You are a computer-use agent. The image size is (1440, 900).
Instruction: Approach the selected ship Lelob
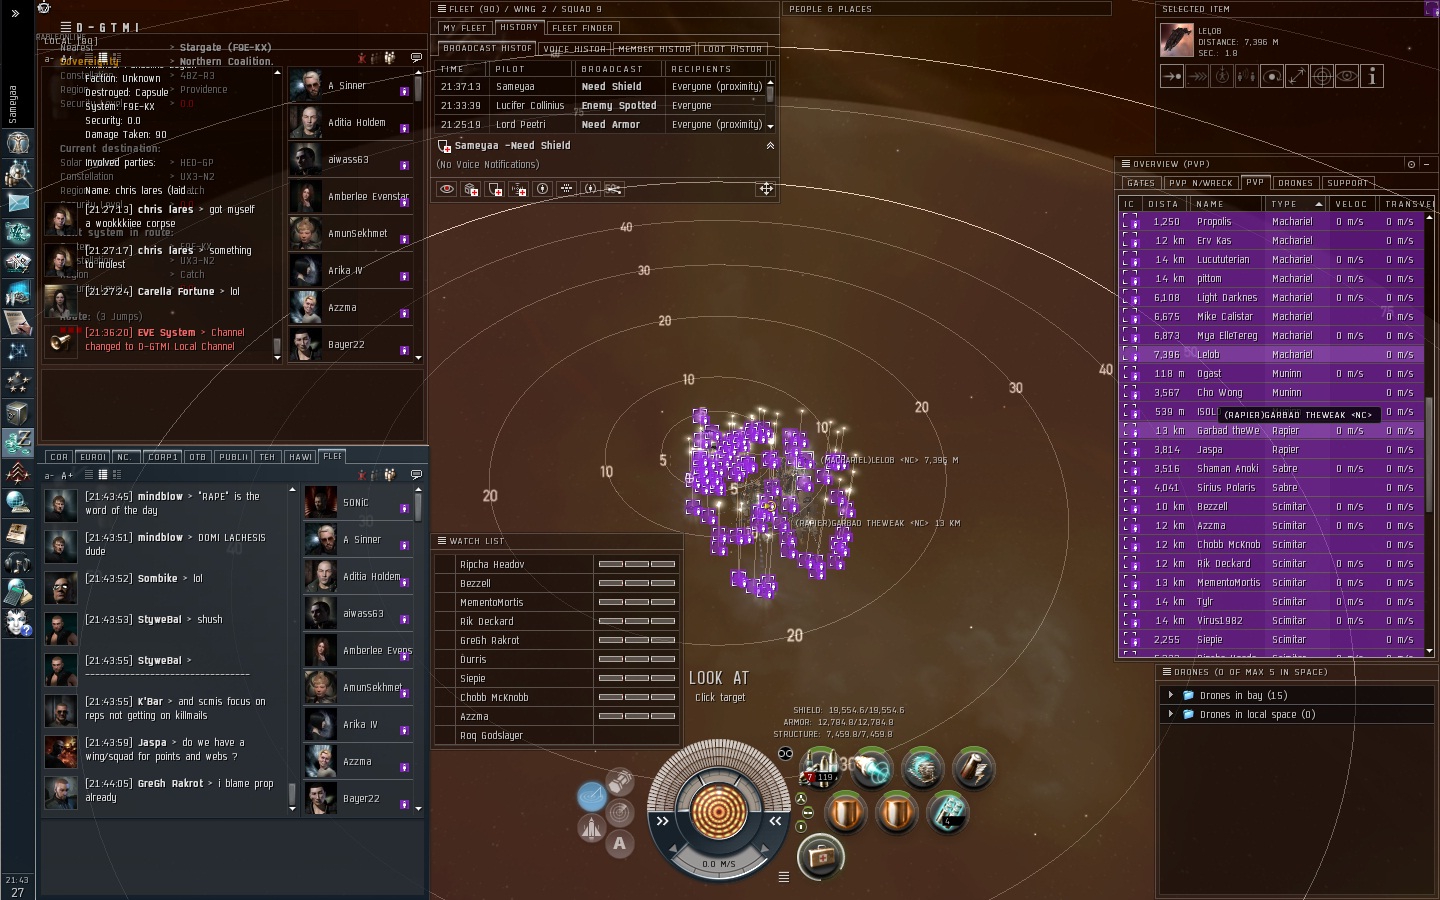(x=1172, y=76)
